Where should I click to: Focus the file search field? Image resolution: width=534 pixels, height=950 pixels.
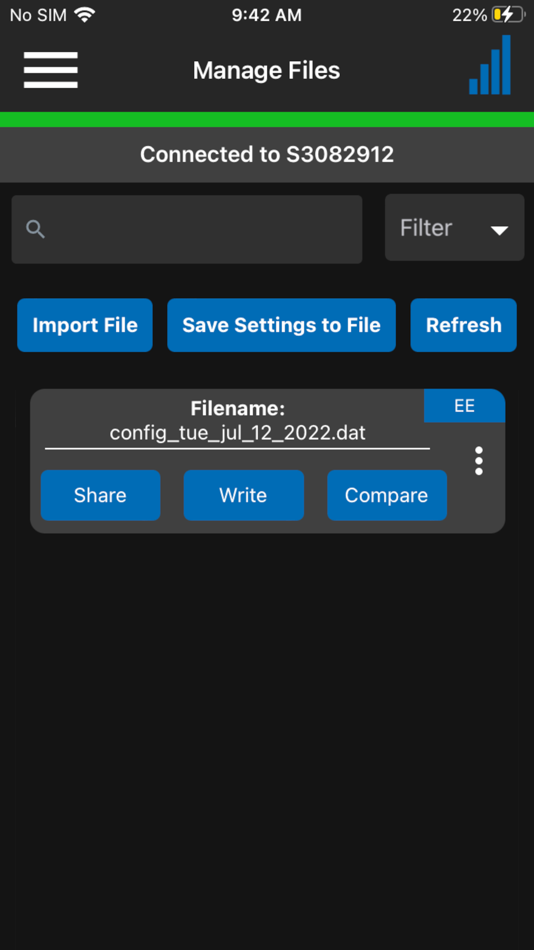click(187, 229)
